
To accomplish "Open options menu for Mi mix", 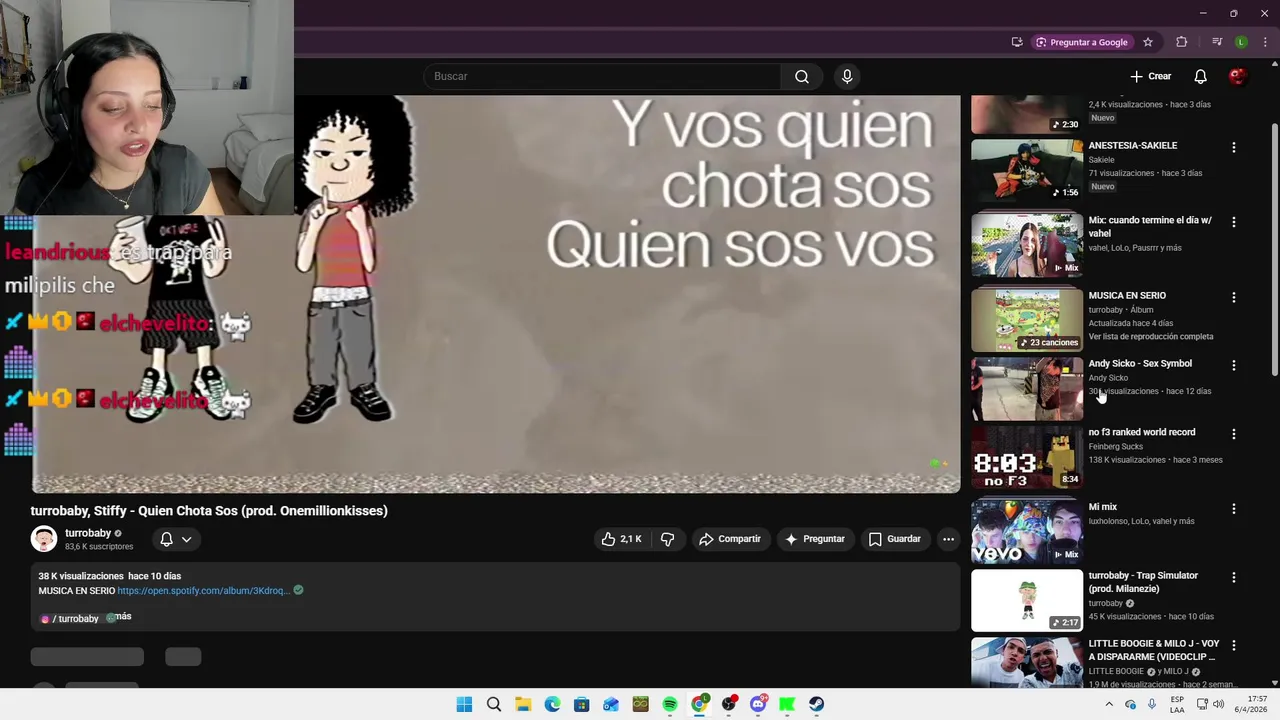I will 1233,509.
